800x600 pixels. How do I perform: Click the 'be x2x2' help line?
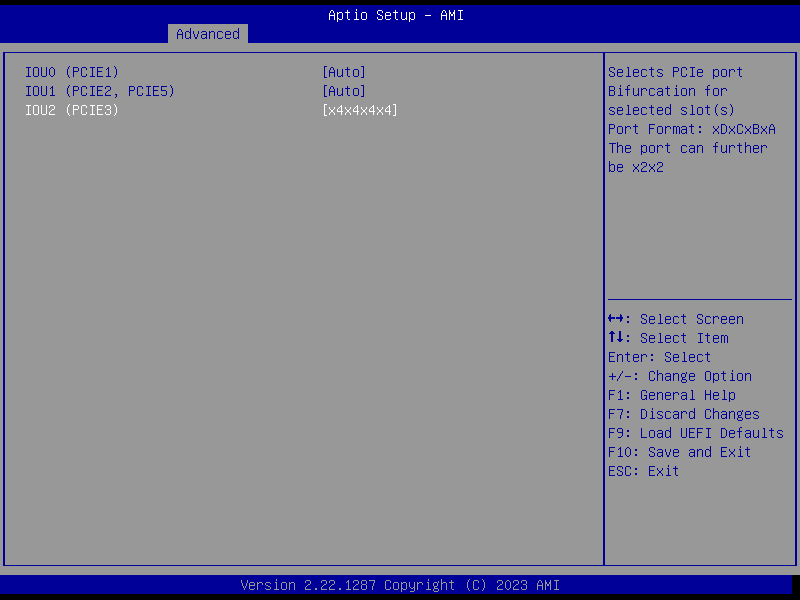(x=636, y=167)
